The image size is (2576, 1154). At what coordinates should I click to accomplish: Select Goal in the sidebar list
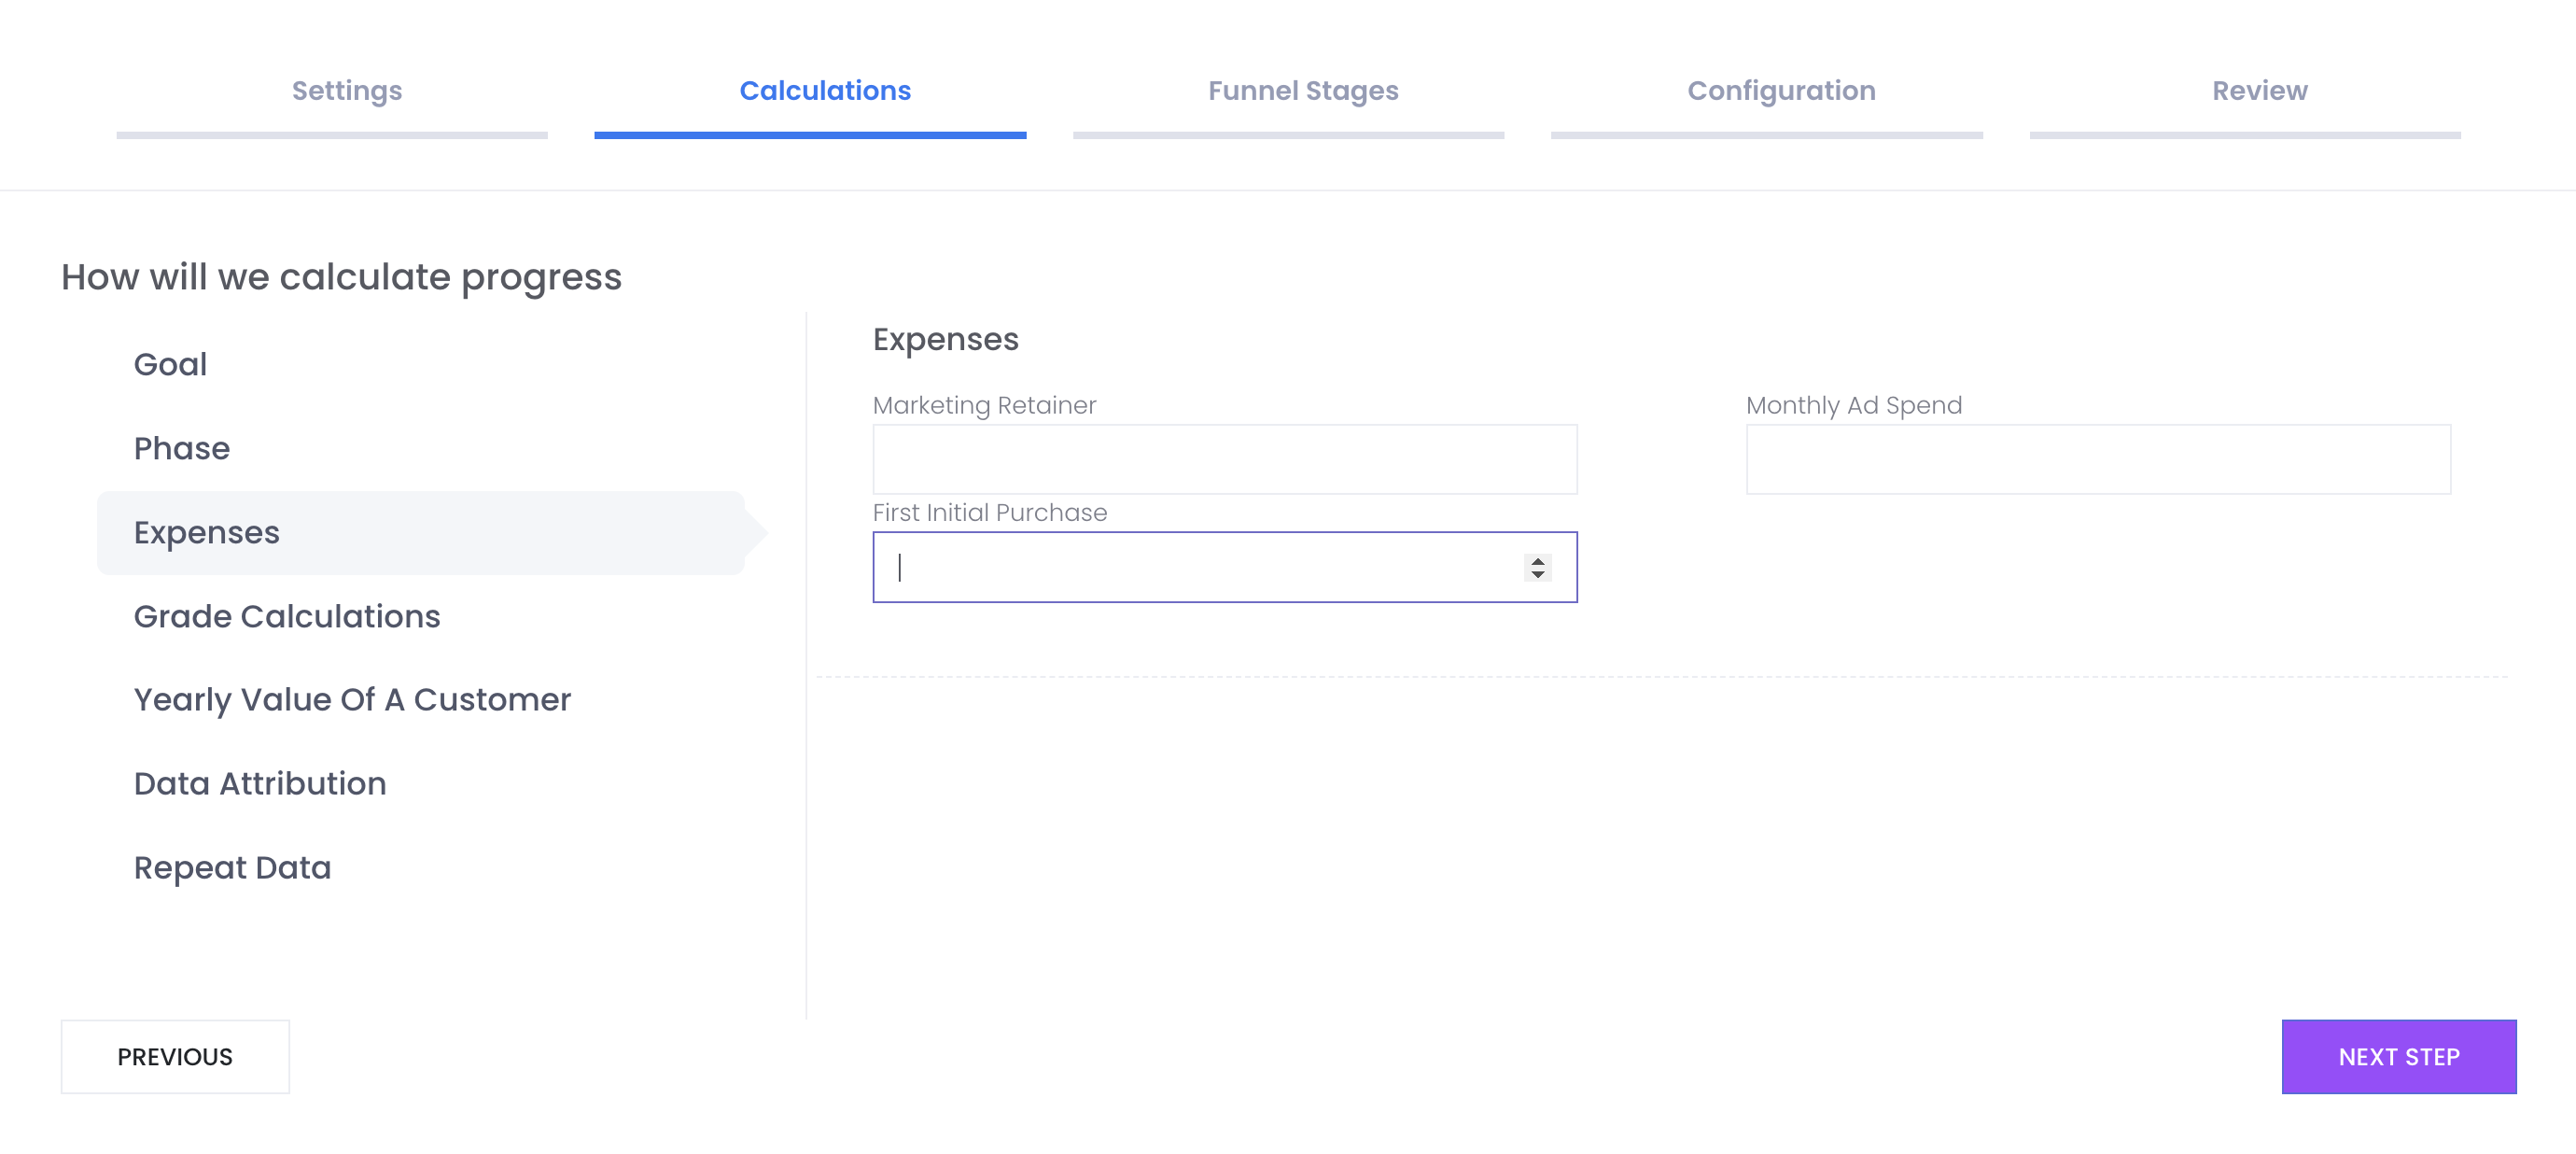coord(171,364)
